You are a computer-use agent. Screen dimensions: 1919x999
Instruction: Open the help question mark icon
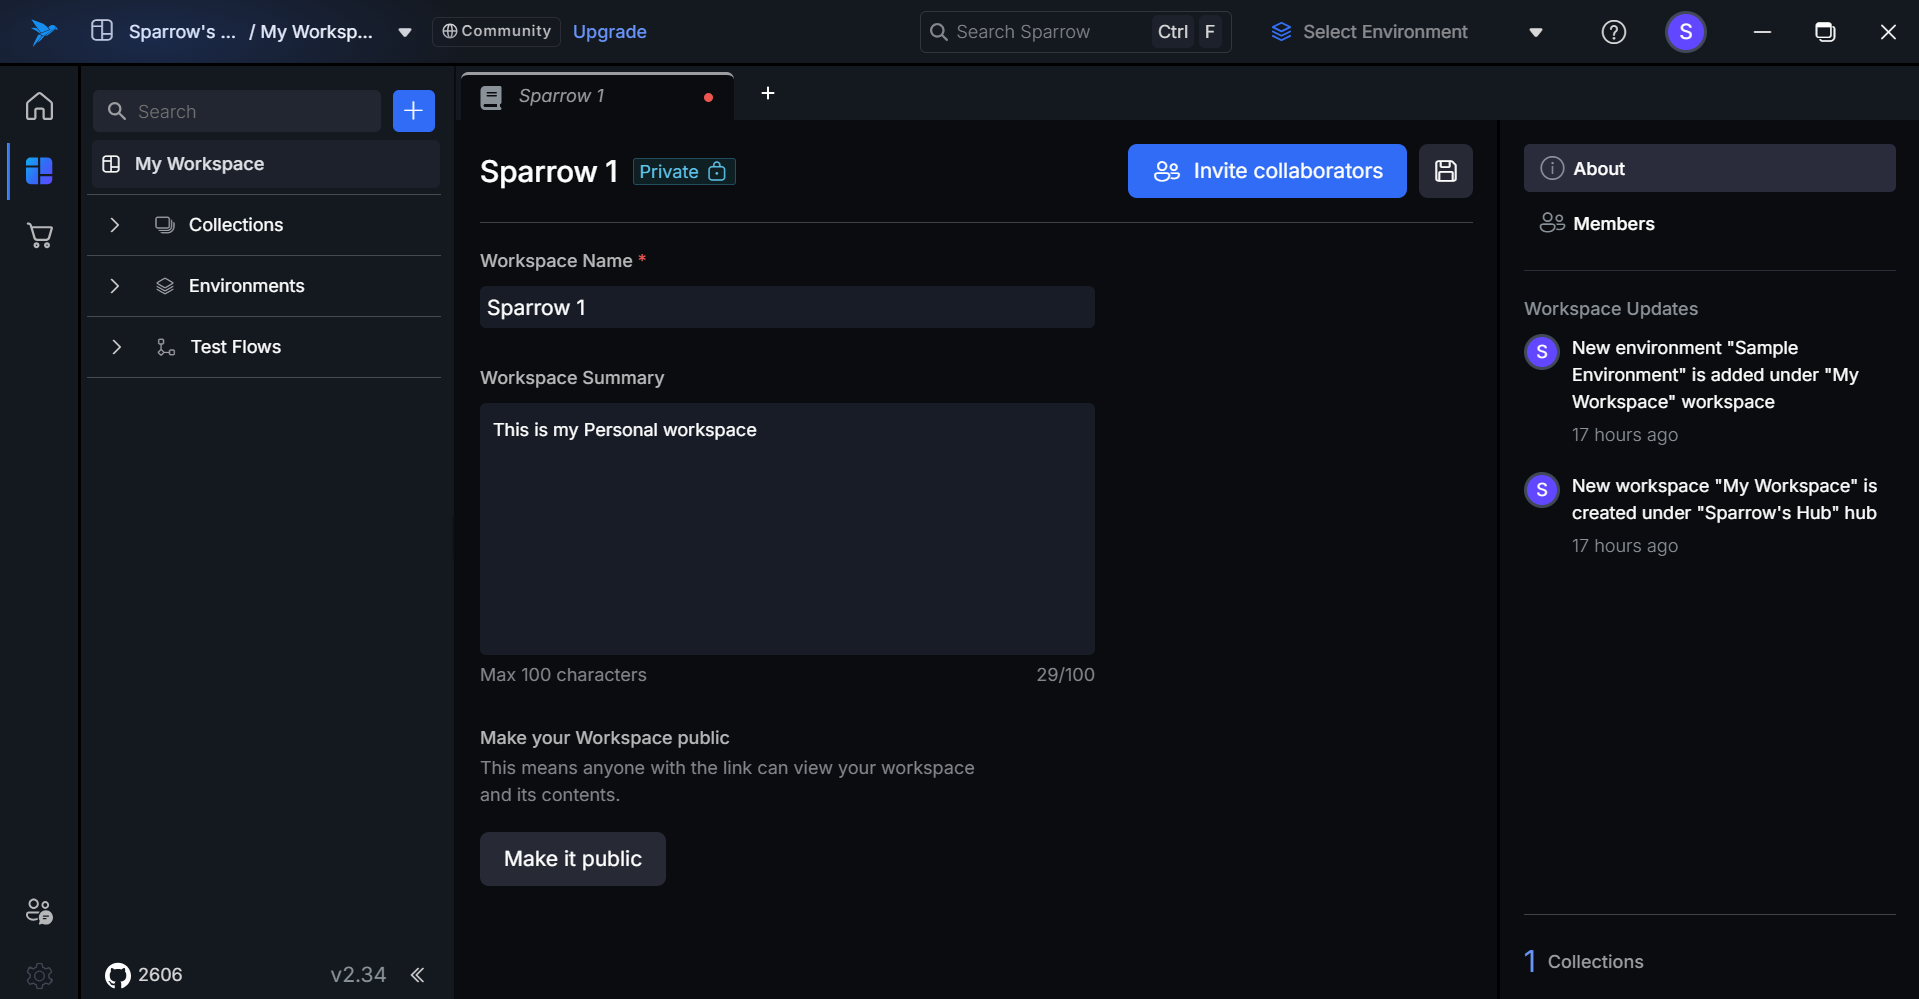click(1613, 32)
